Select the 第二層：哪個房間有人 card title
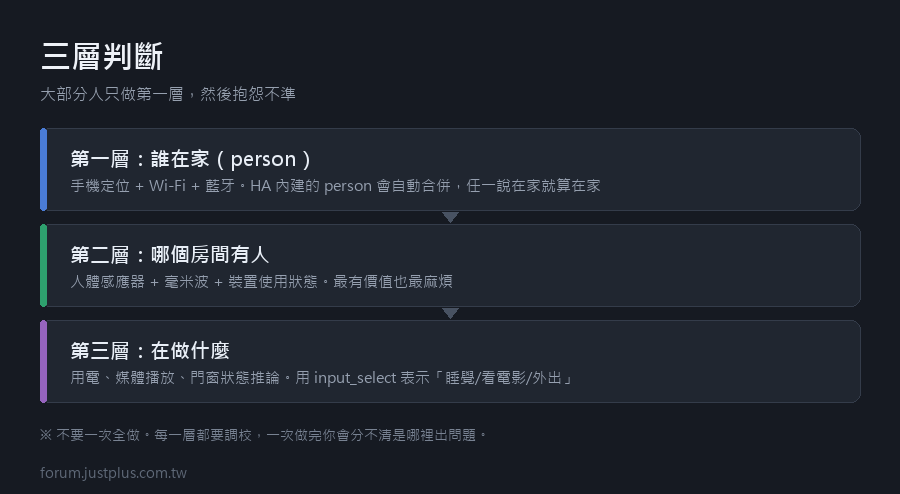Image resolution: width=900 pixels, height=494 pixels. pos(170,255)
